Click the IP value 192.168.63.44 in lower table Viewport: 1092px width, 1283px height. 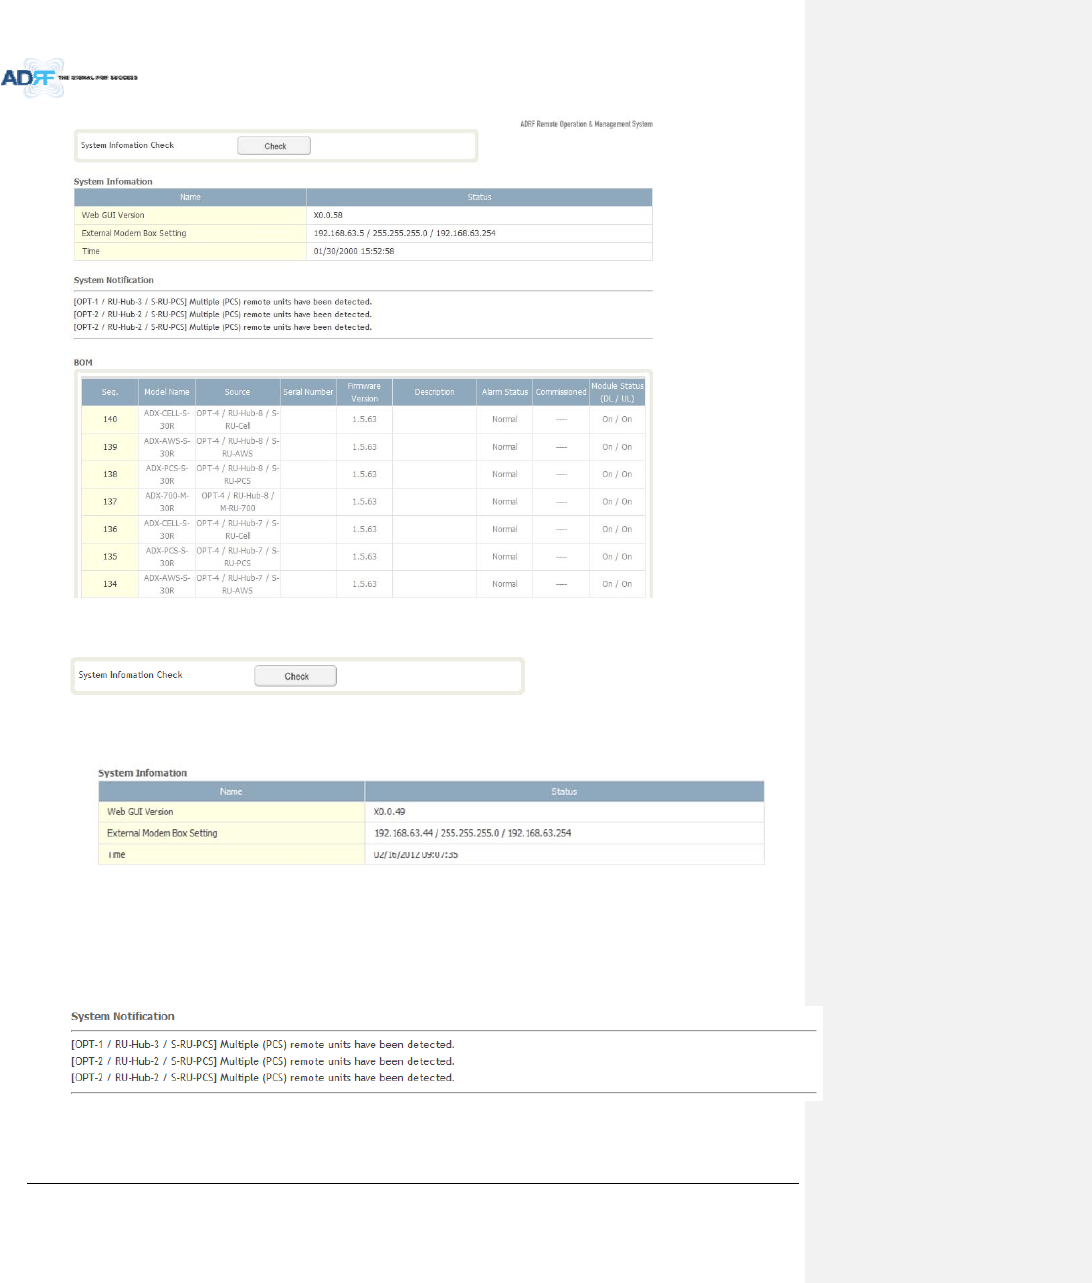(x=405, y=833)
